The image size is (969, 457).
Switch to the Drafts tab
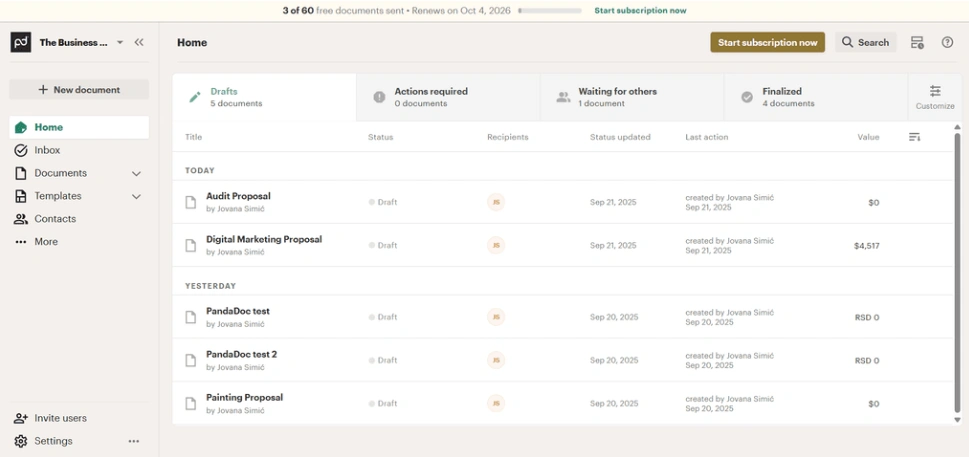click(264, 97)
